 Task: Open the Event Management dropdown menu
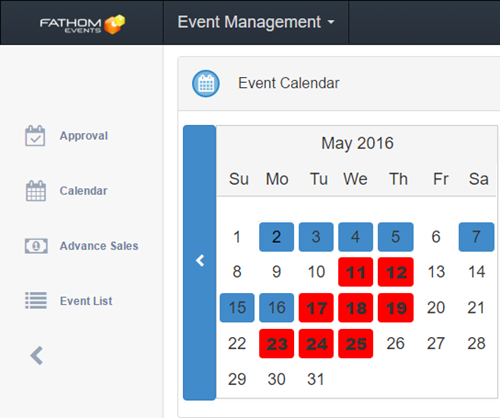click(x=256, y=22)
